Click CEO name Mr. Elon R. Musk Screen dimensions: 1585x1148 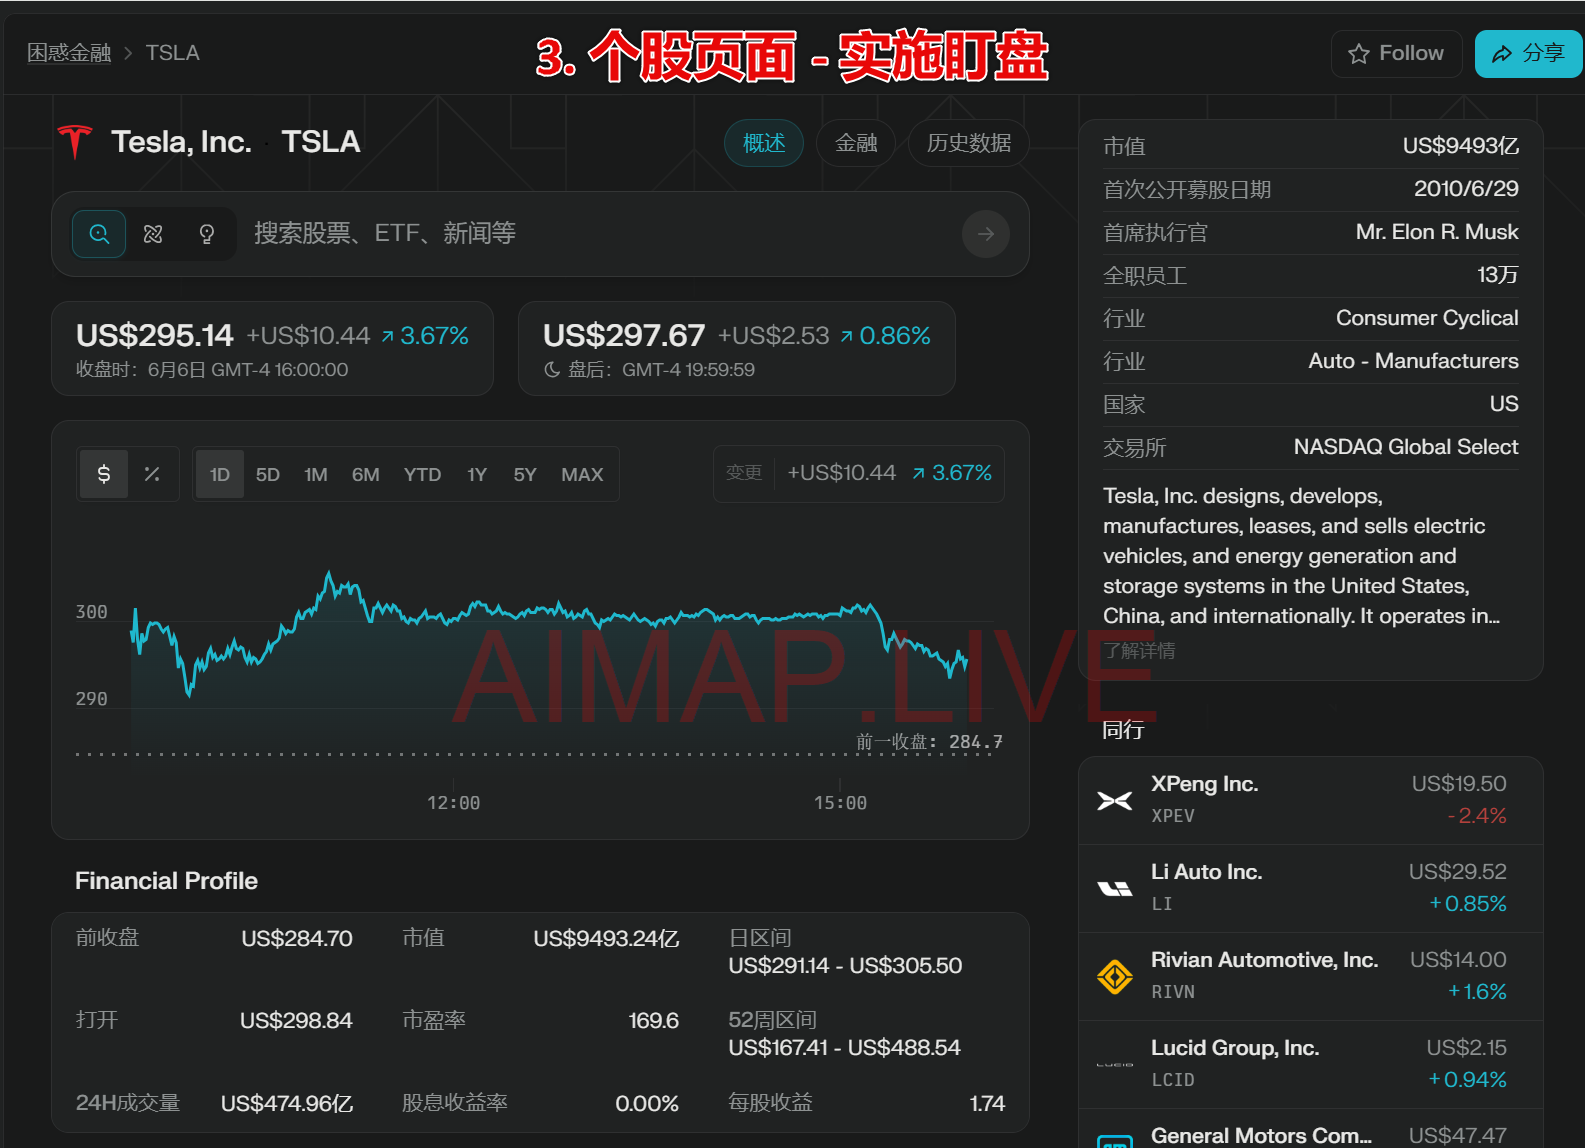pyautogui.click(x=1437, y=232)
